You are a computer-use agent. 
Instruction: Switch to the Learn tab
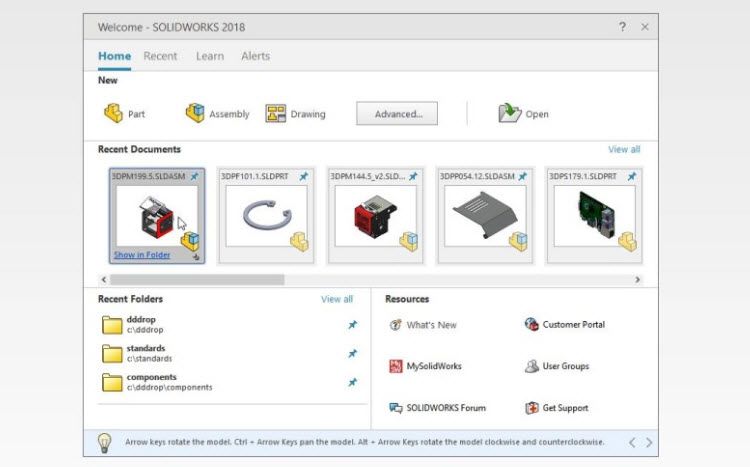(210, 56)
